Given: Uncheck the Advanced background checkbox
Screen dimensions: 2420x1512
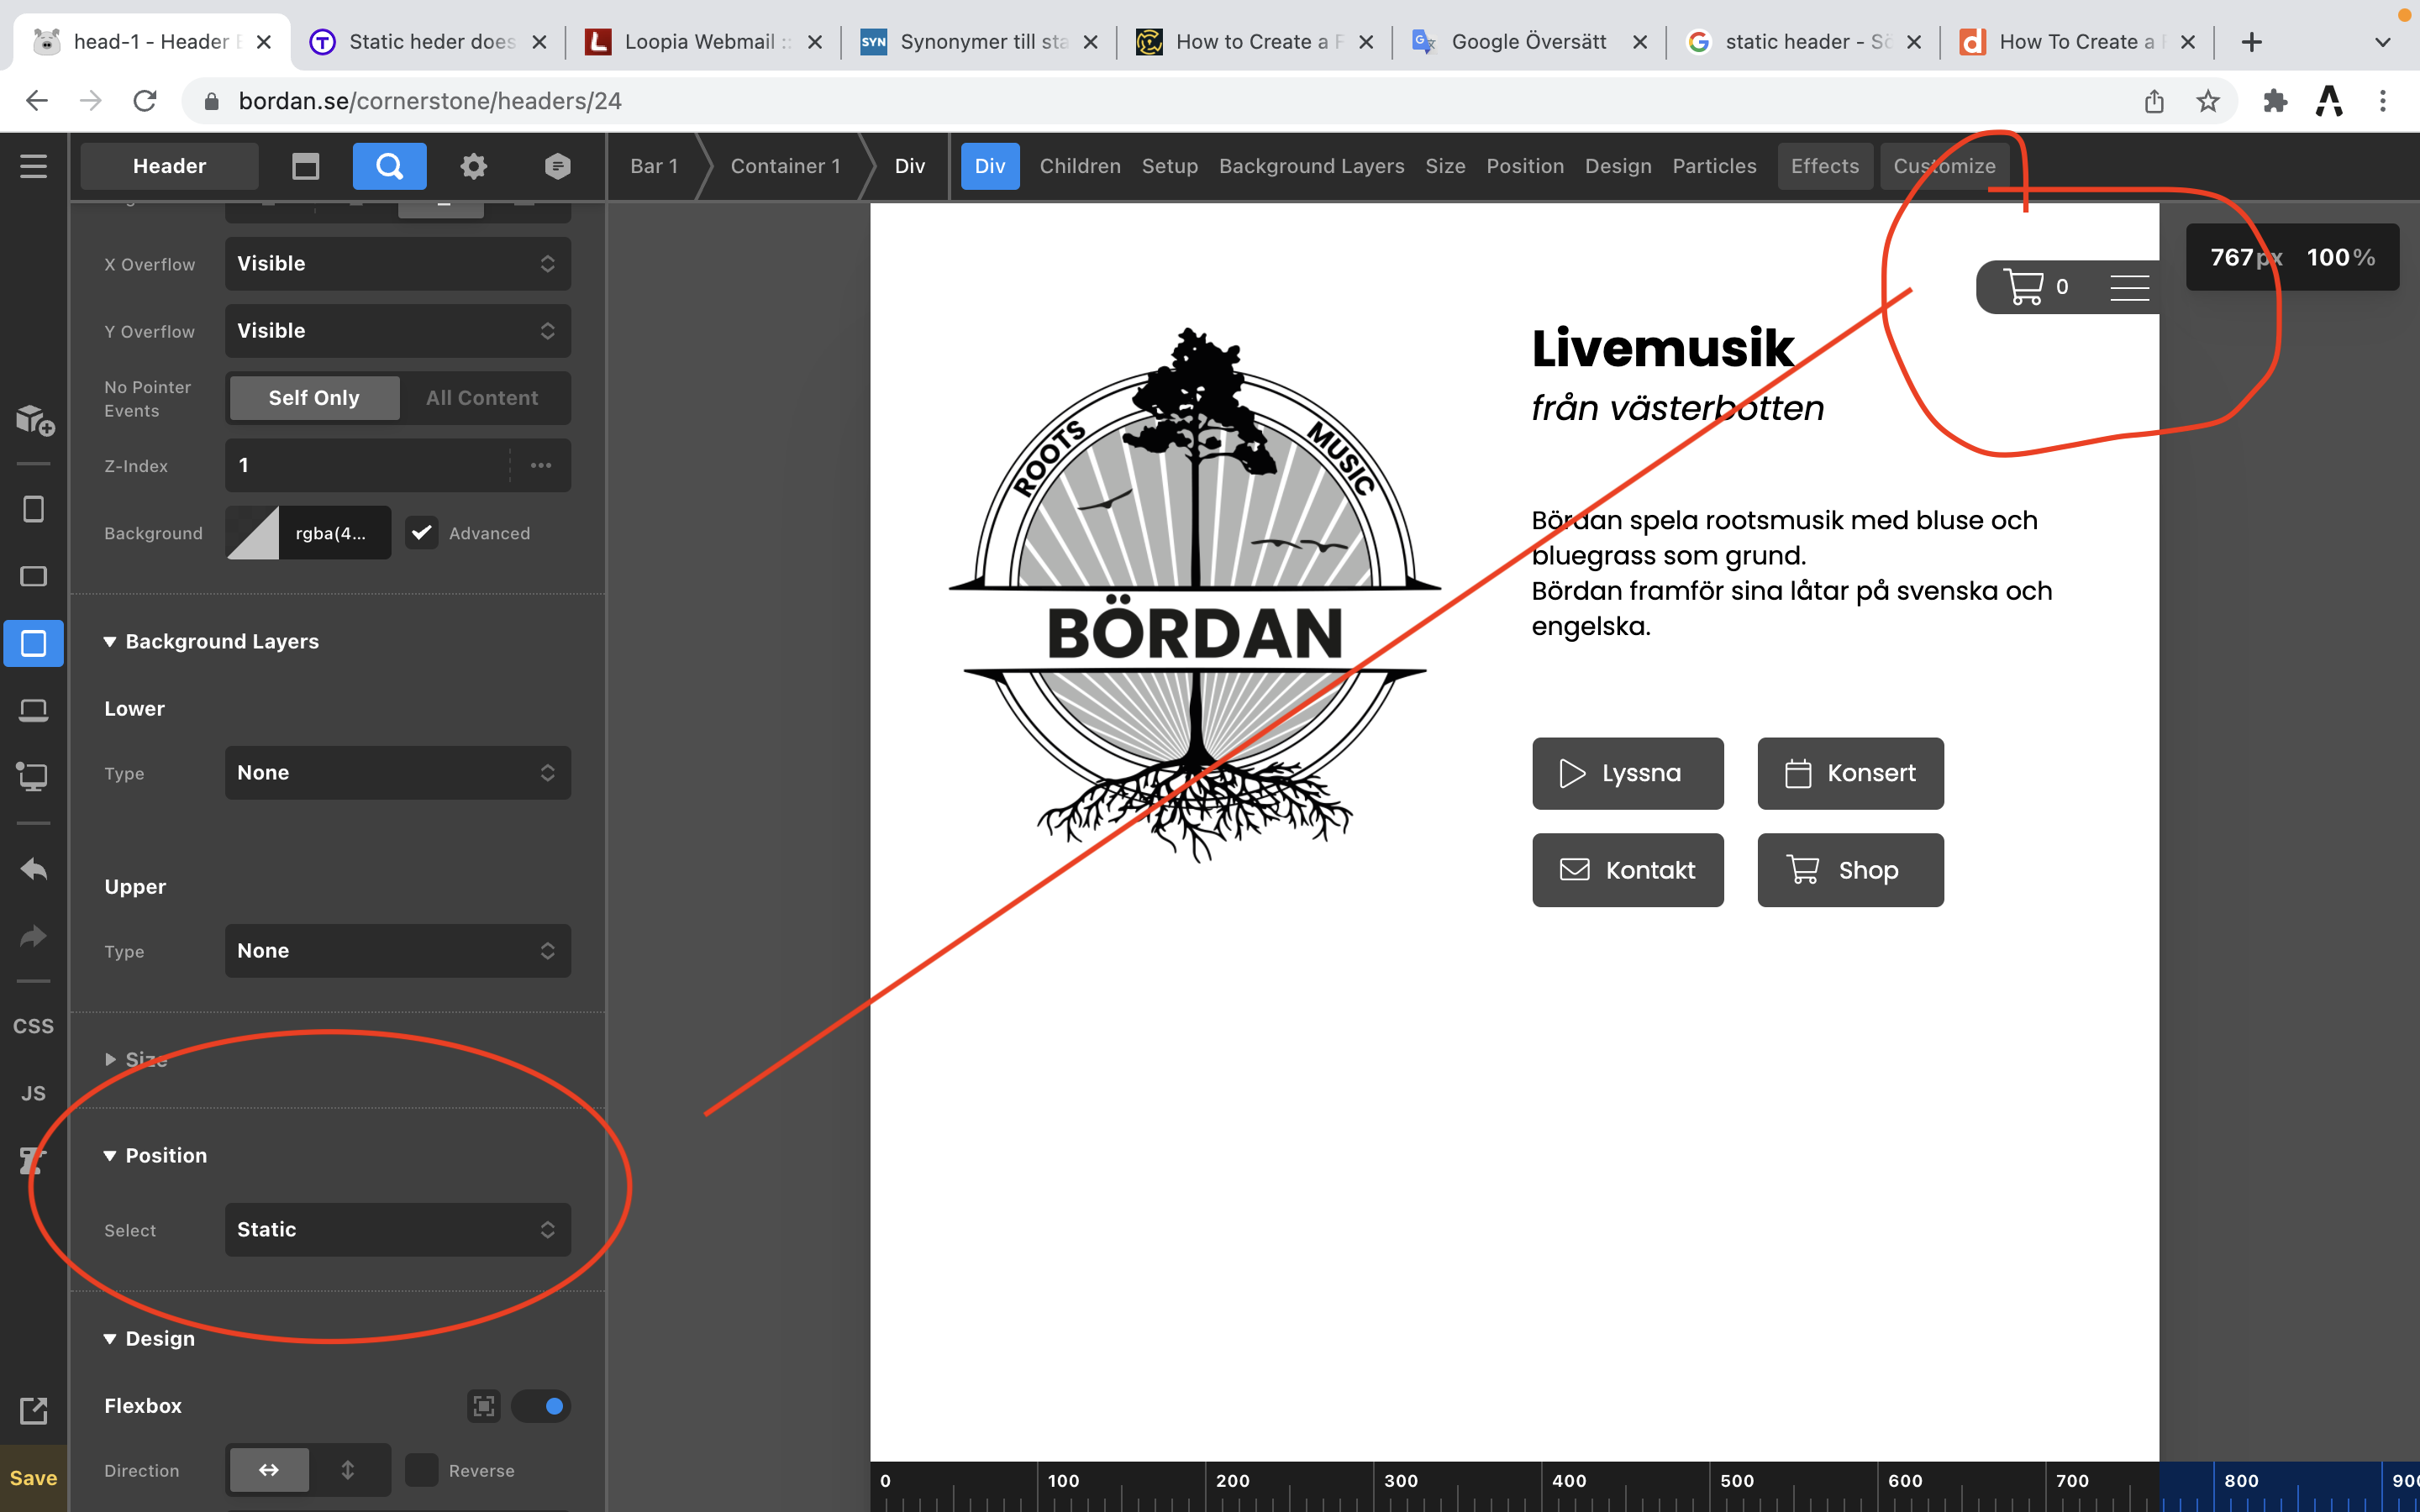Looking at the screenshot, I should (422, 533).
